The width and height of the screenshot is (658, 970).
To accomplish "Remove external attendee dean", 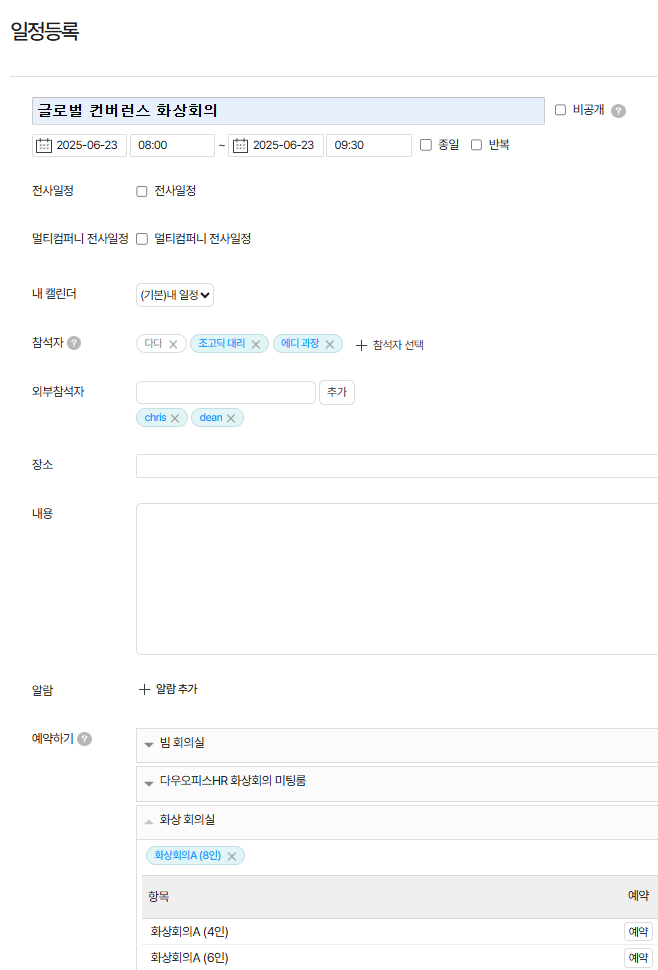I will click(231, 418).
